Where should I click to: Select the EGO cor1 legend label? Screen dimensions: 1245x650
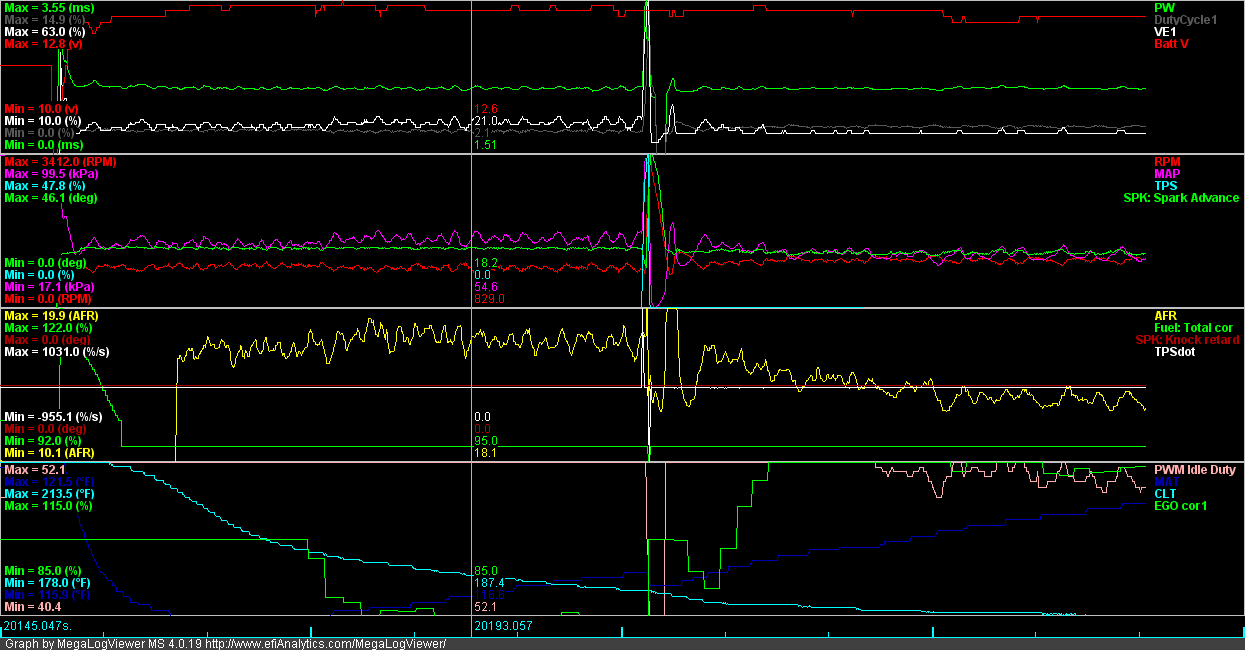coord(1181,505)
